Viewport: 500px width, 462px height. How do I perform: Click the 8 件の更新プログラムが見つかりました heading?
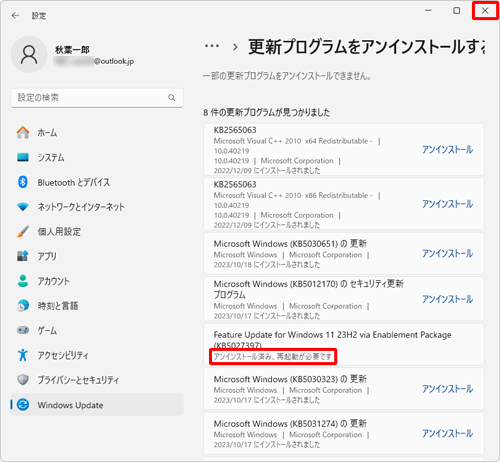pyautogui.click(x=267, y=112)
